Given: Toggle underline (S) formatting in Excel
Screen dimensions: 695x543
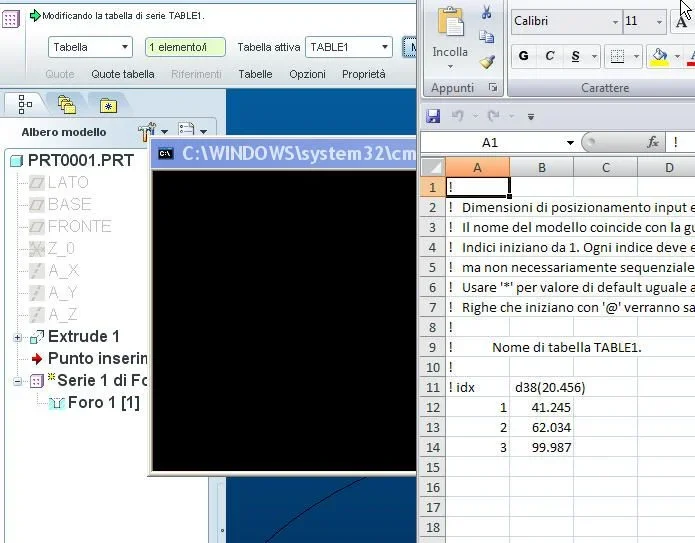Looking at the screenshot, I should [575, 56].
